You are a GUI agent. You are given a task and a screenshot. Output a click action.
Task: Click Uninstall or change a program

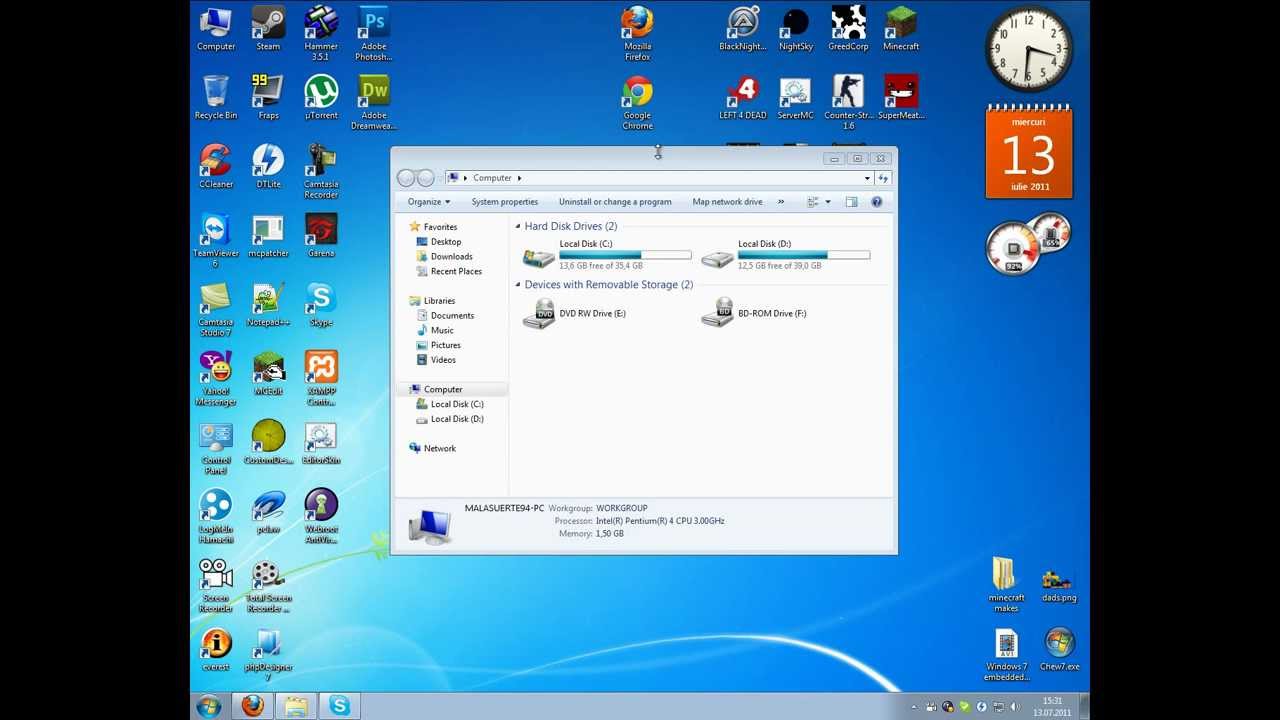coord(615,202)
